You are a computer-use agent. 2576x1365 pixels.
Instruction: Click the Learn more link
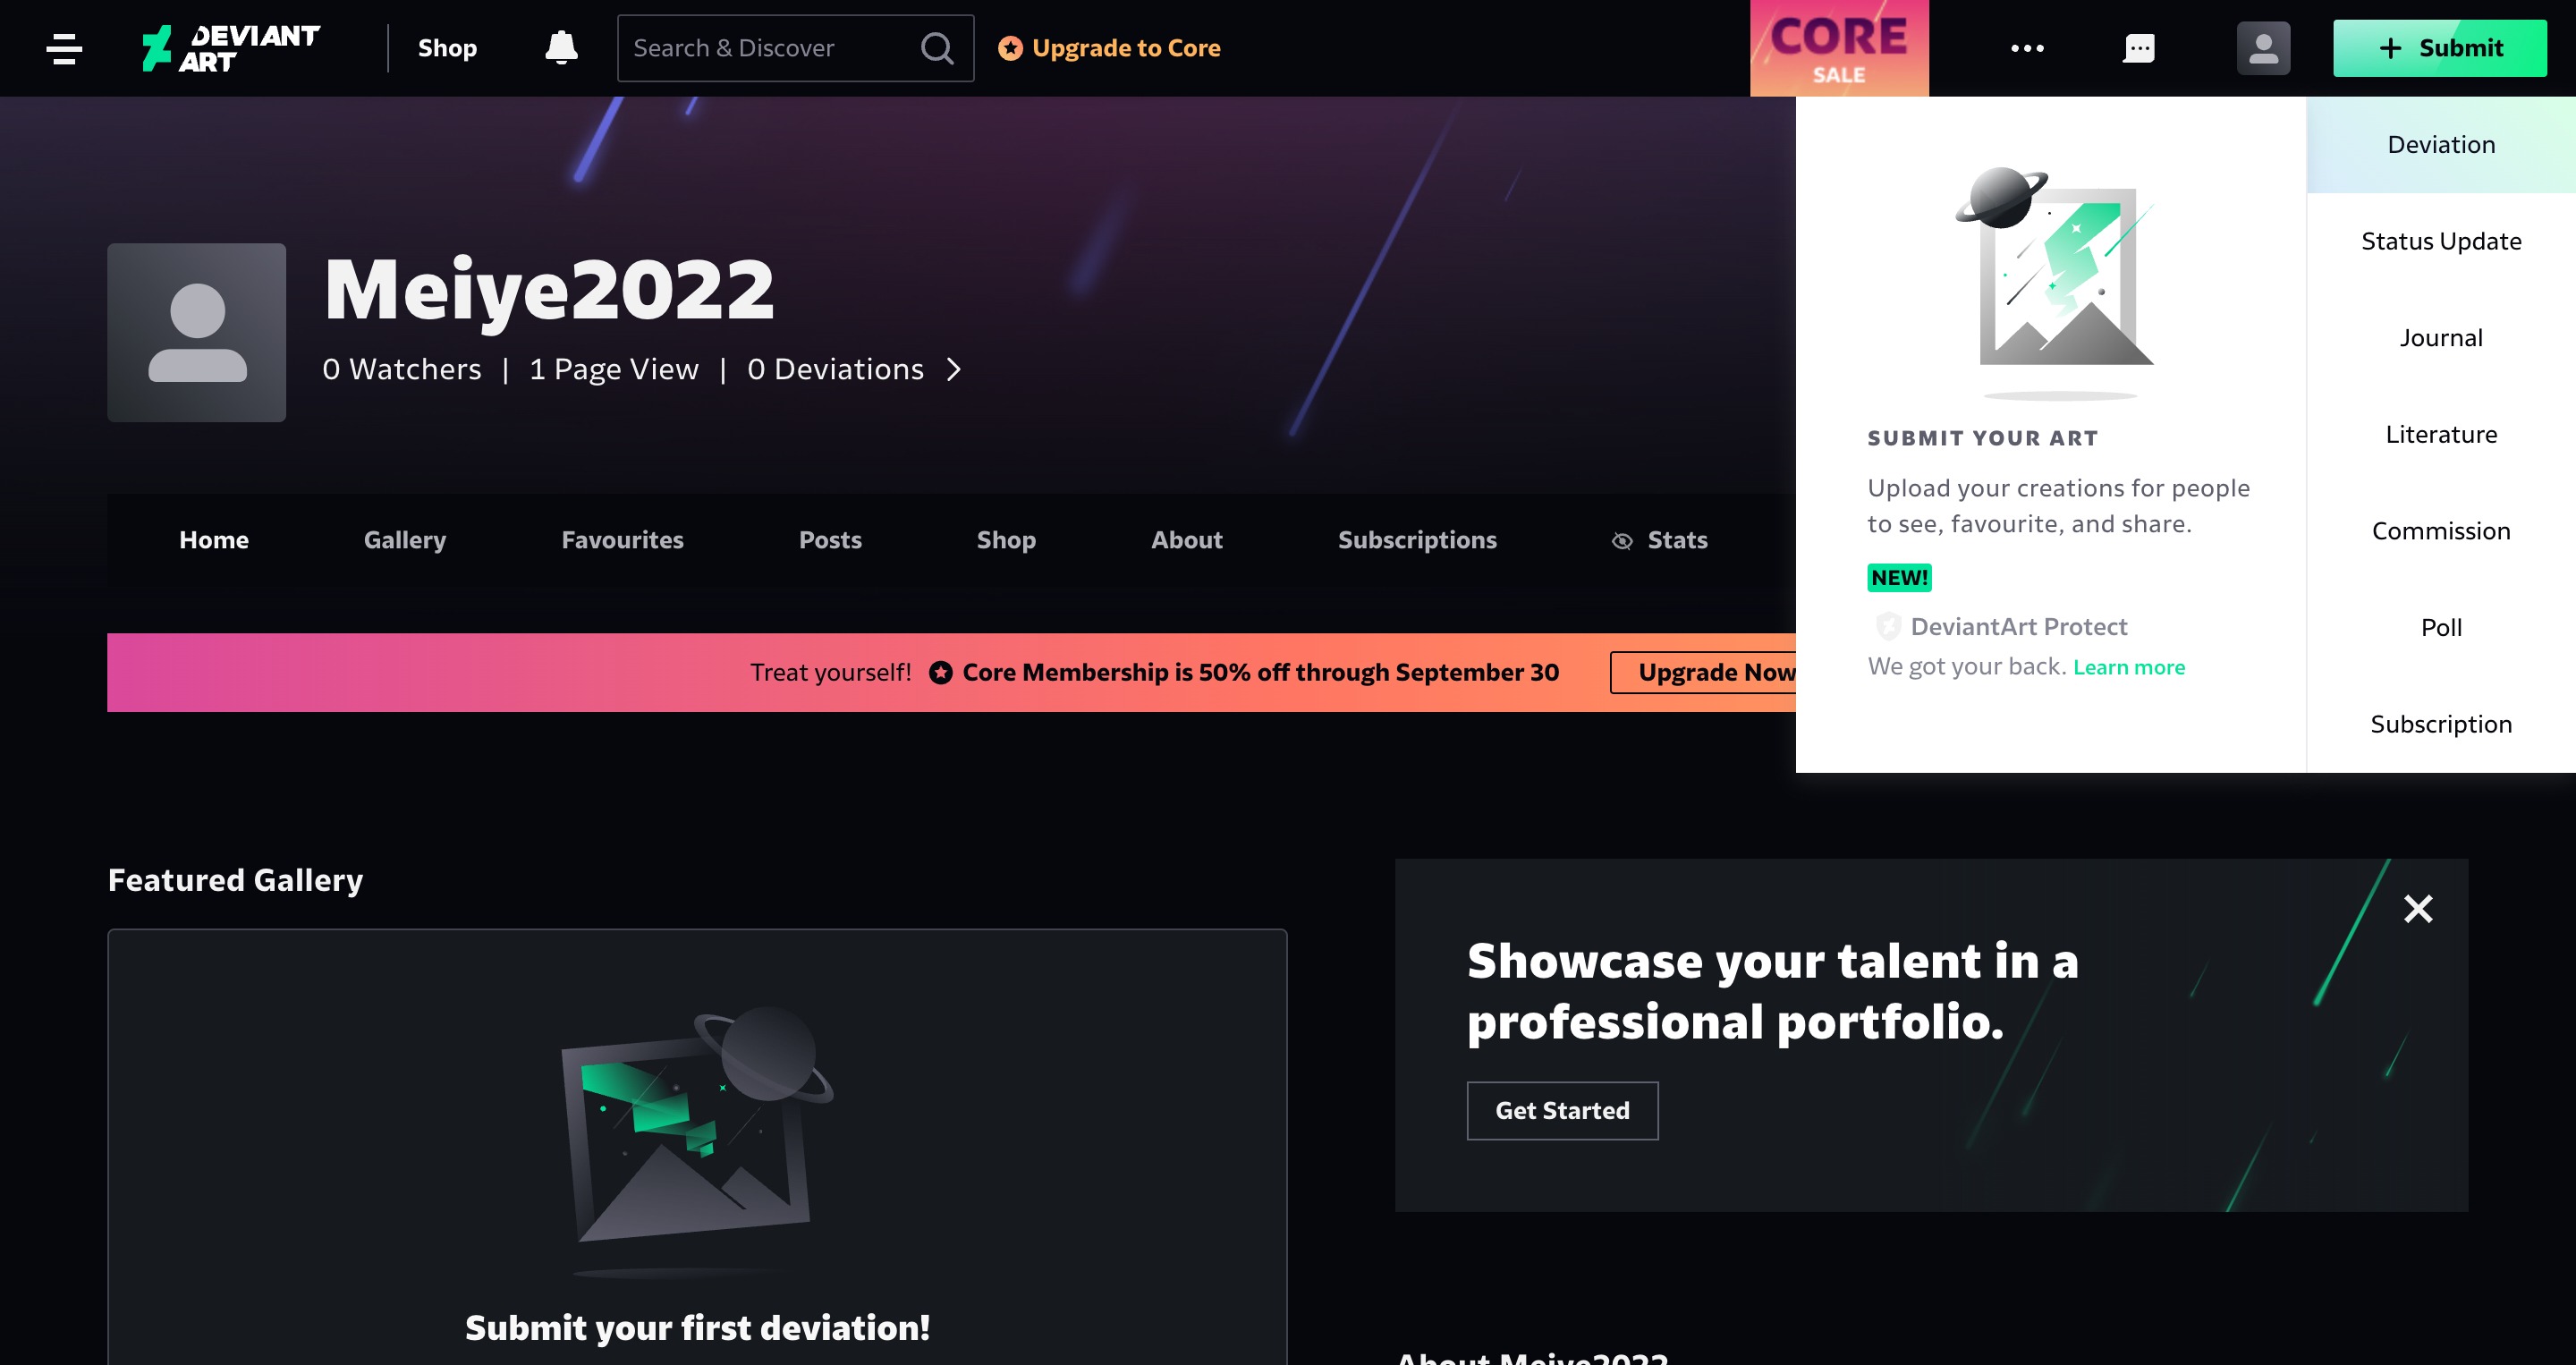pos(2129,667)
